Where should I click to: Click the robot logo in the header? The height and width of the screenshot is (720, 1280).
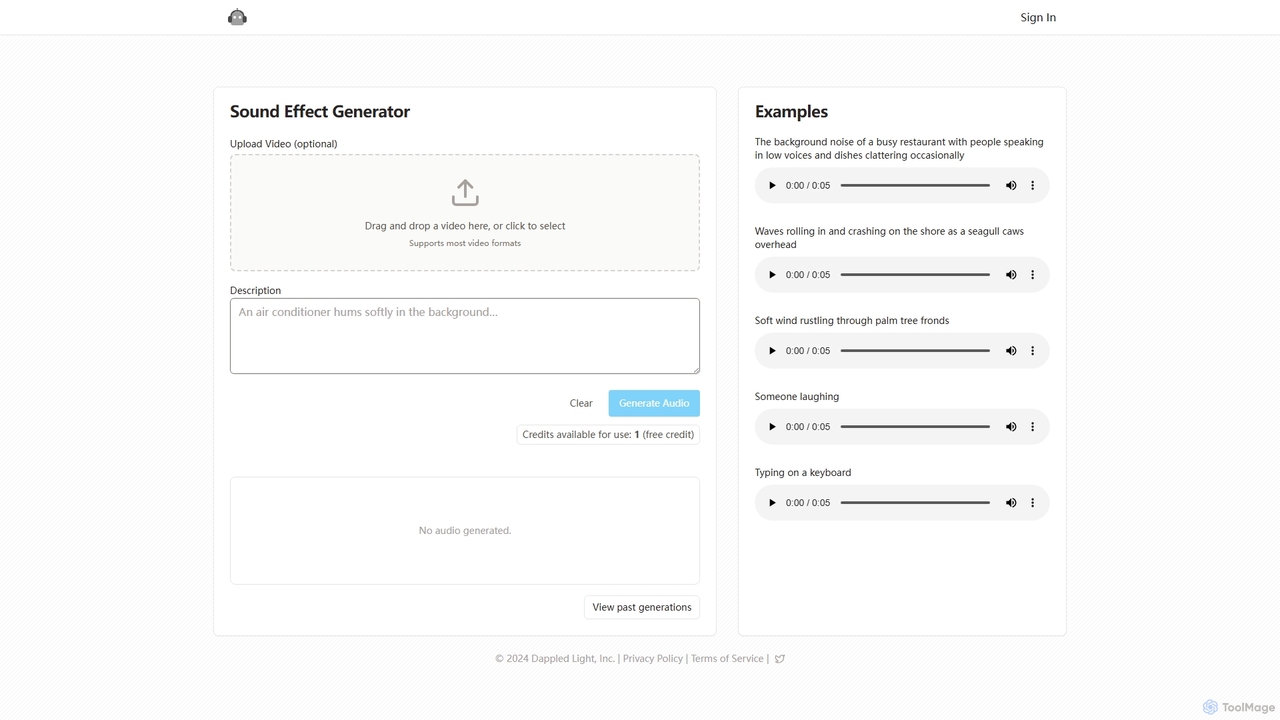tap(237, 17)
